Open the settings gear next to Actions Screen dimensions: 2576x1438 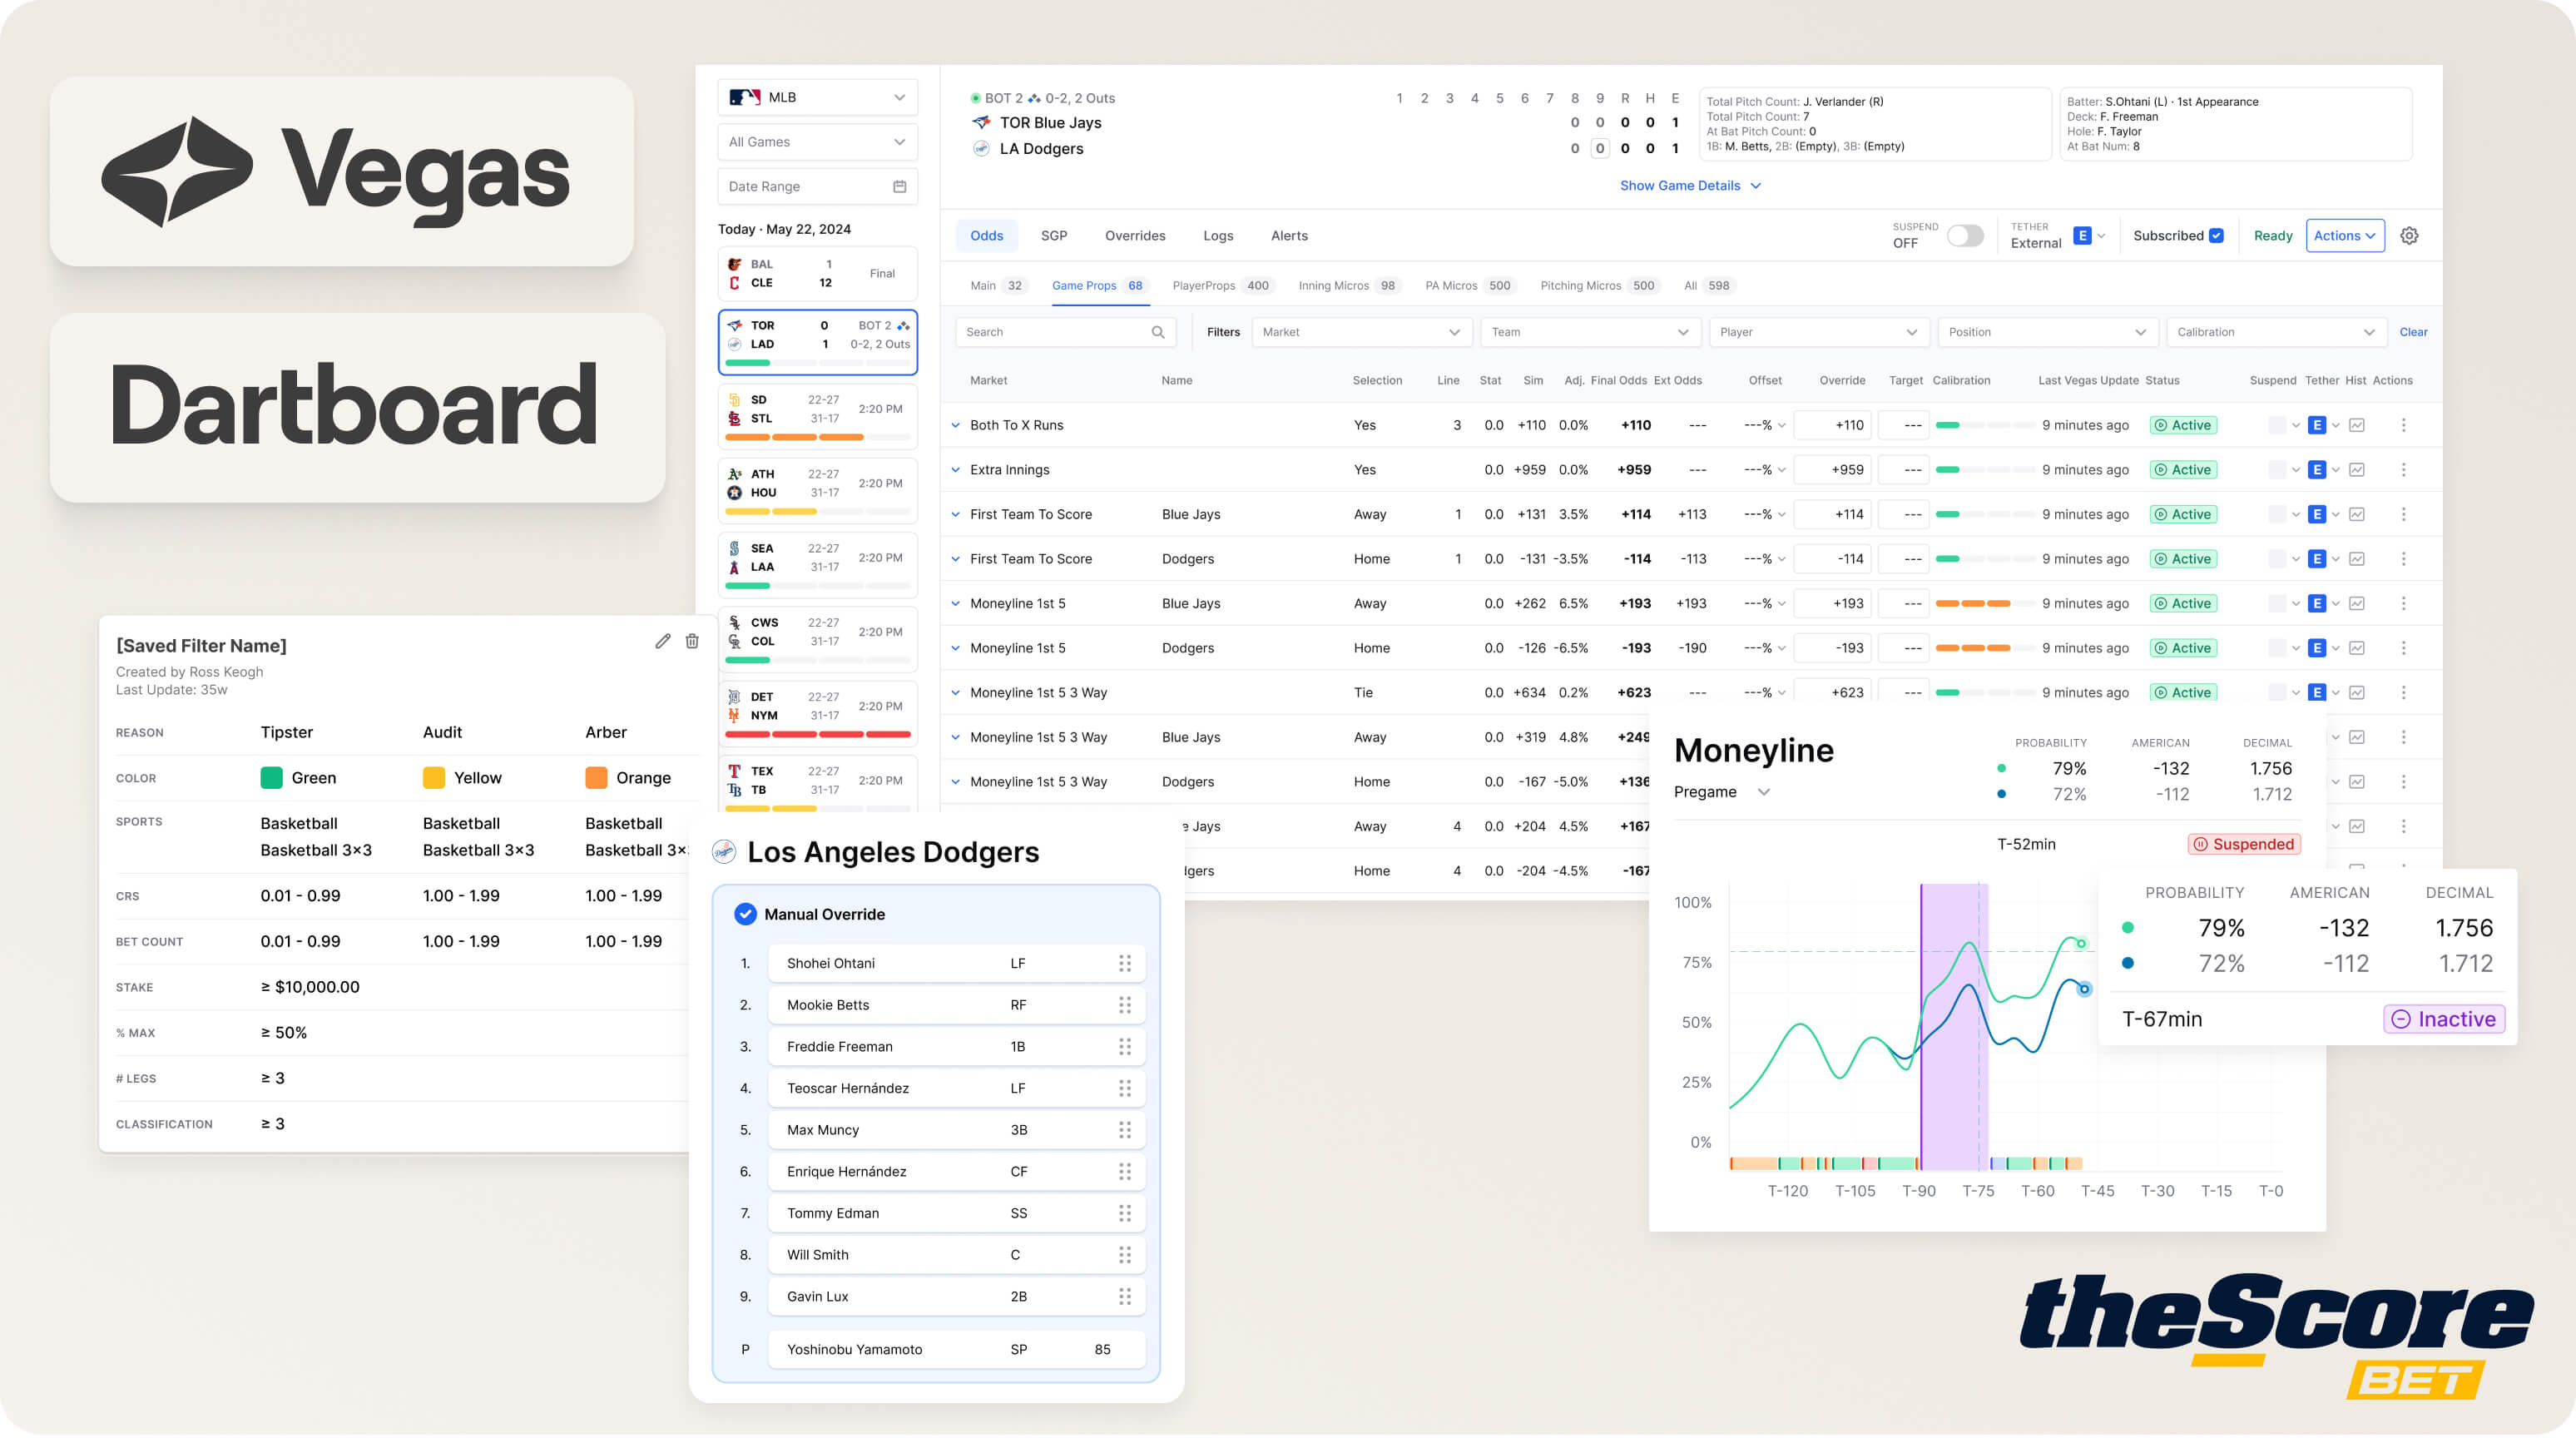(x=2409, y=236)
